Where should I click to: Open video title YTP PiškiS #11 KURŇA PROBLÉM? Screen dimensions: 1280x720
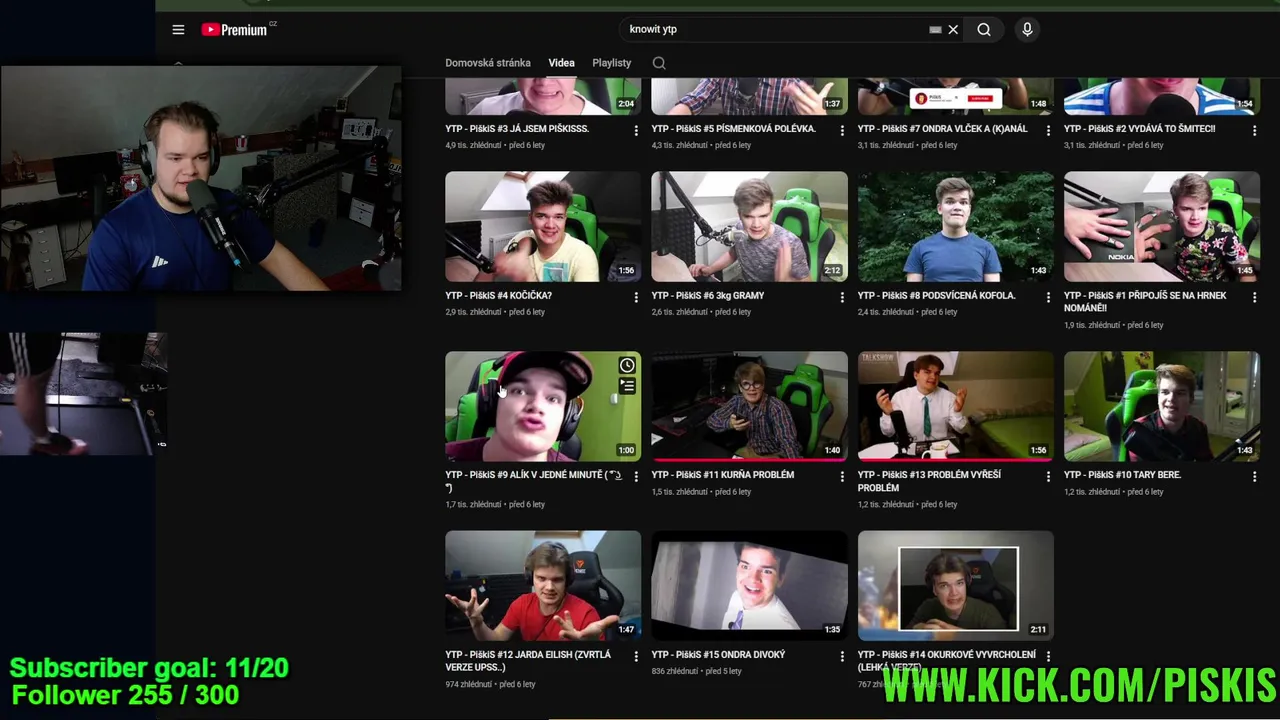click(722, 475)
